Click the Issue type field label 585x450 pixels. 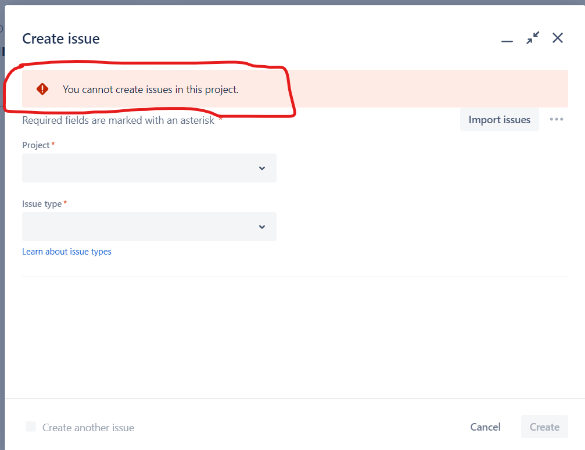click(x=42, y=204)
